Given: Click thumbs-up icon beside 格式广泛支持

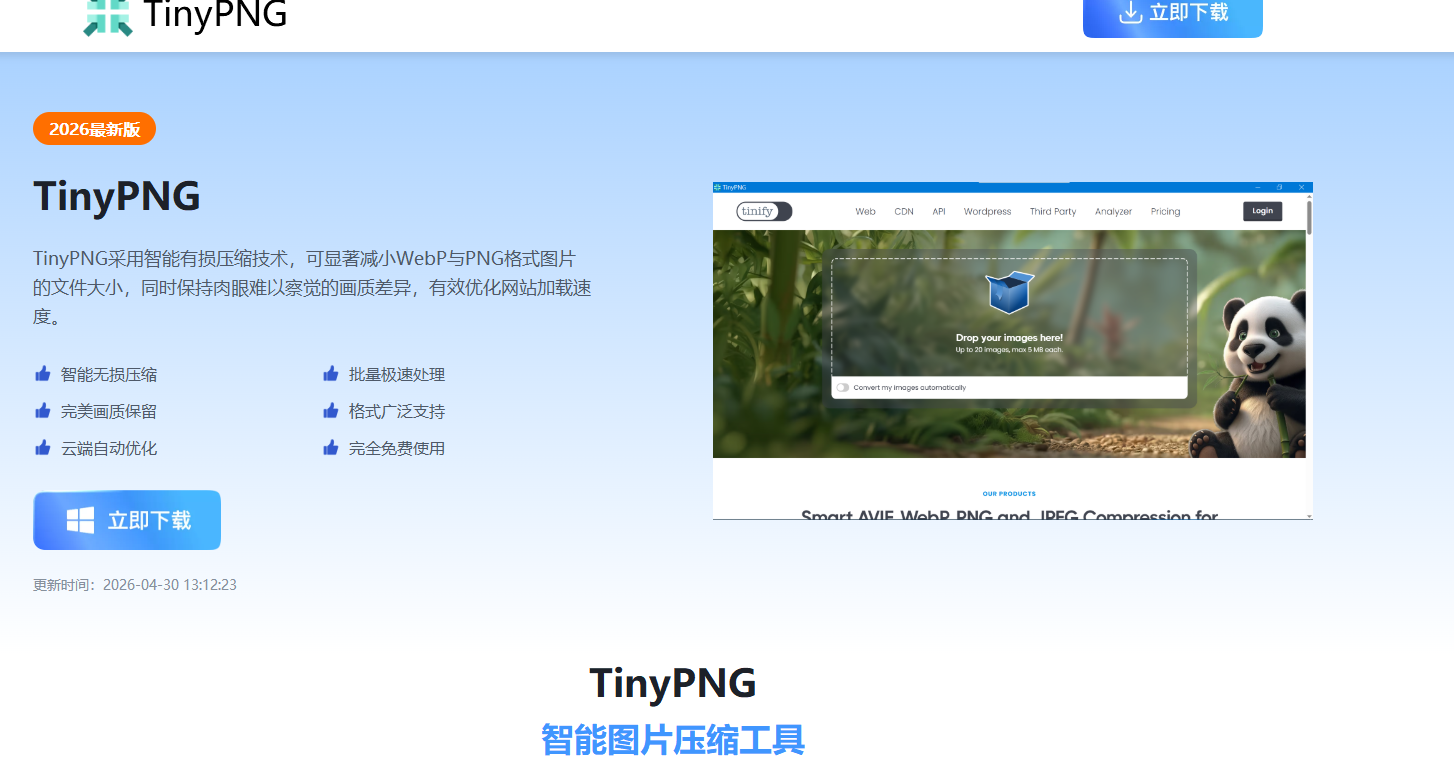Looking at the screenshot, I should pos(331,411).
